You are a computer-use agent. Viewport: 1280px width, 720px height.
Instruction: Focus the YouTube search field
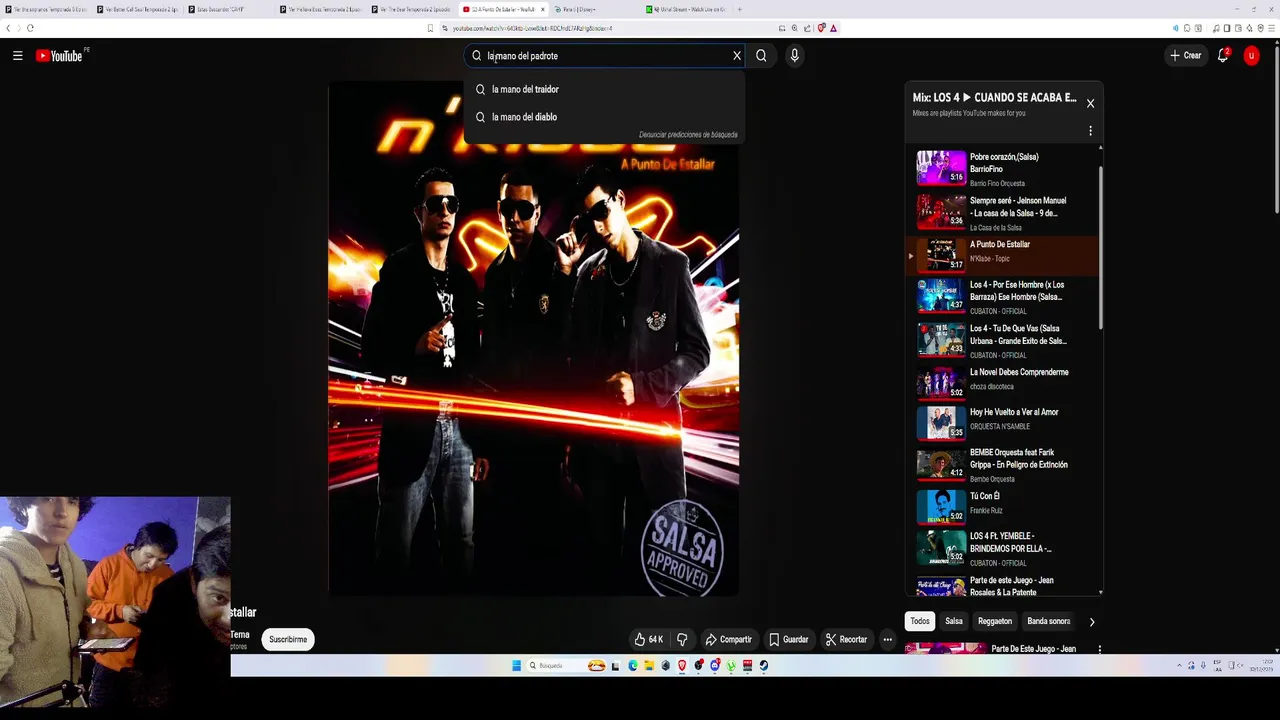pos(605,56)
